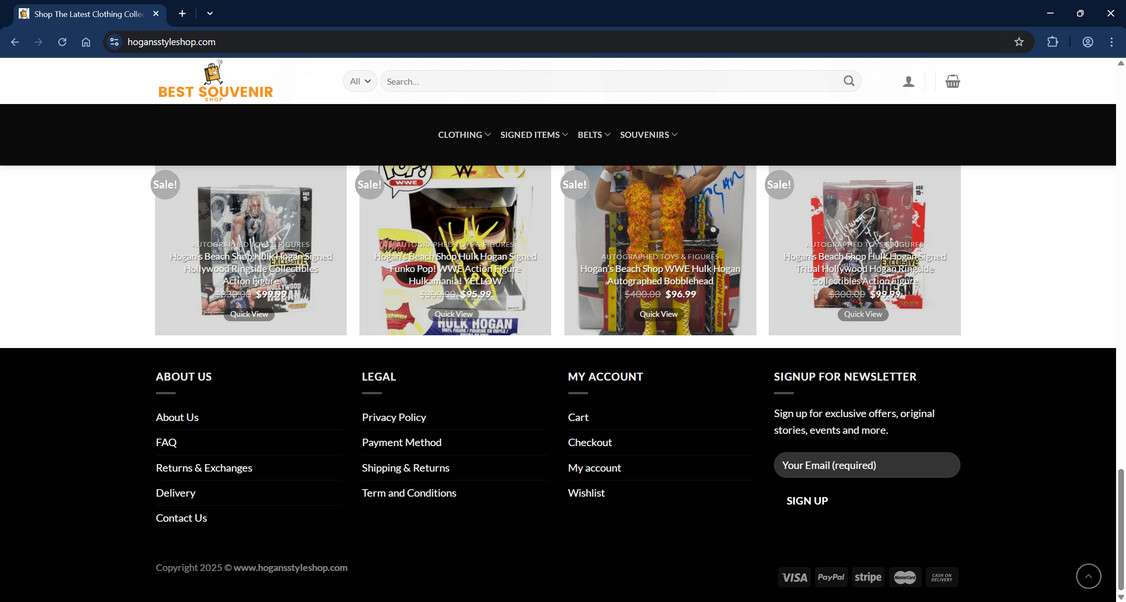
Task: Click the forward navigation arrow
Action: [38, 42]
